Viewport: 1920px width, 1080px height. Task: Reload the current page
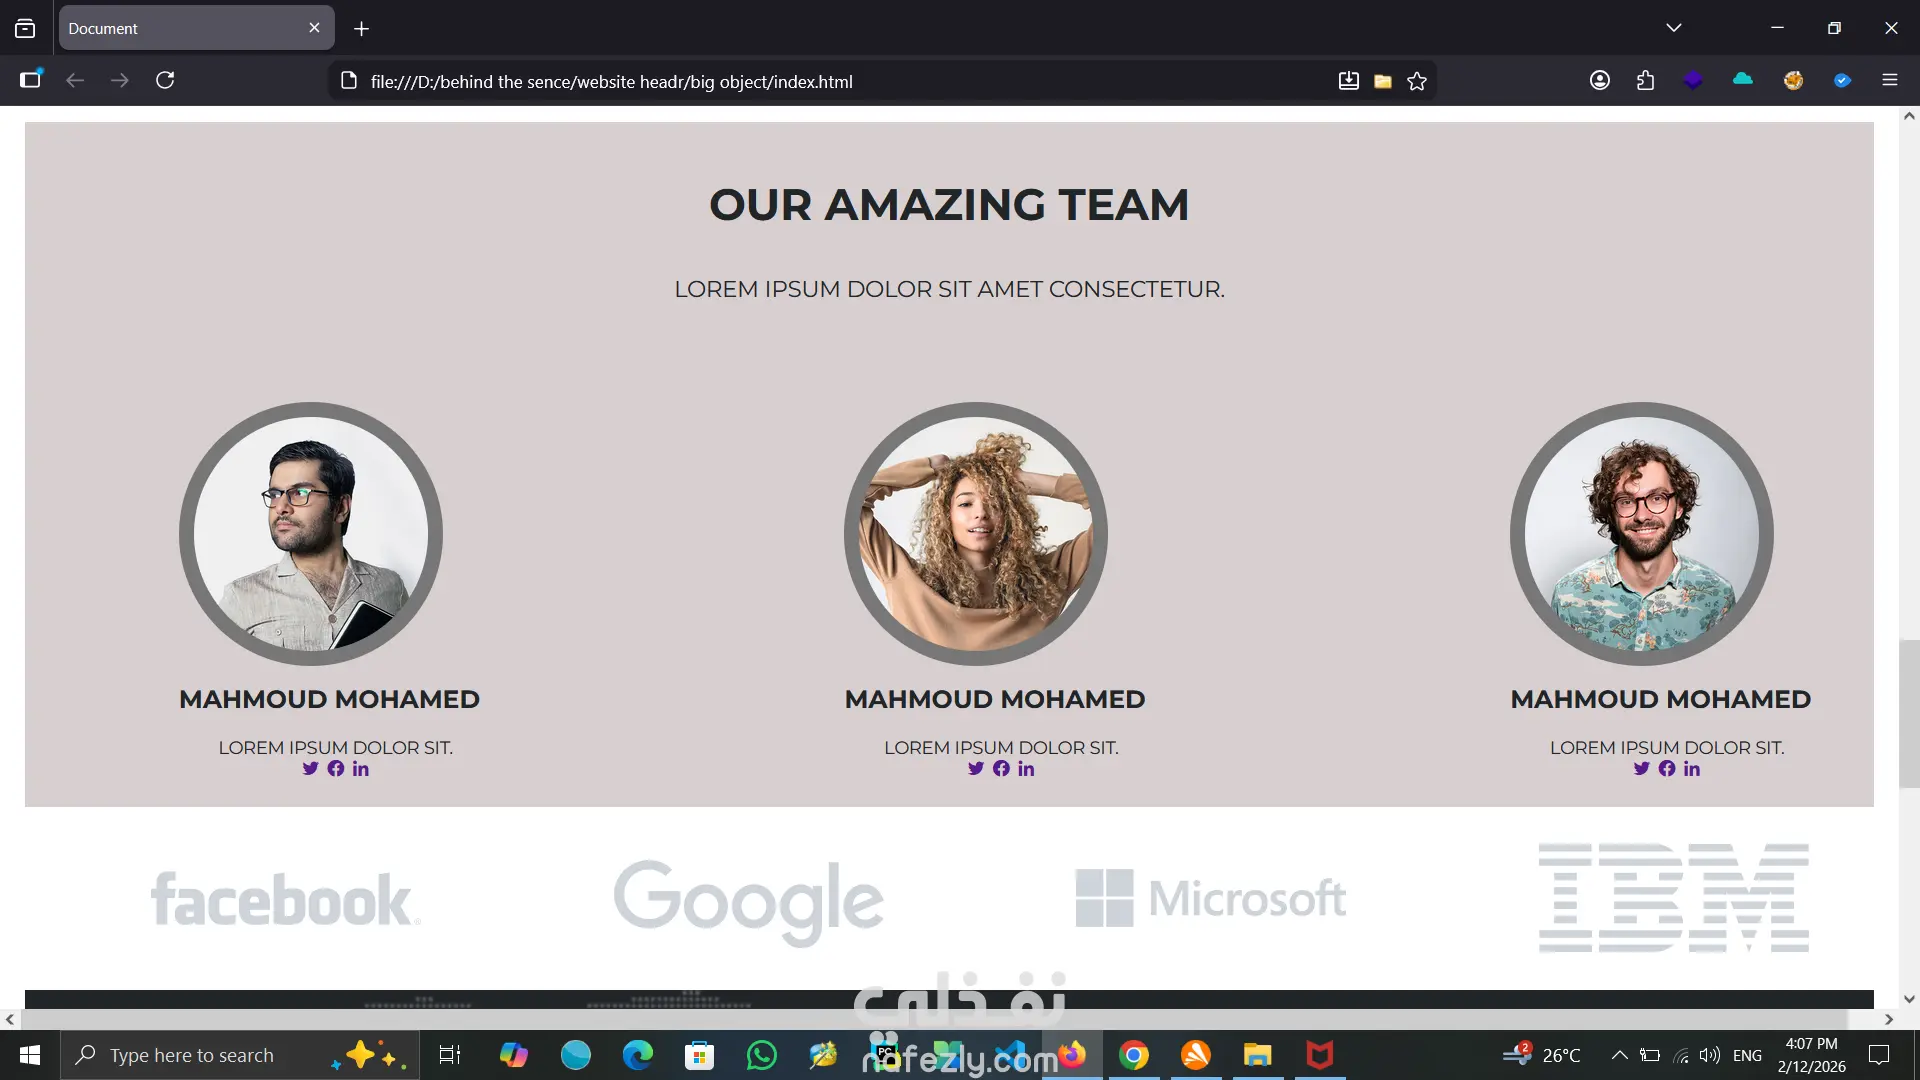click(x=165, y=80)
